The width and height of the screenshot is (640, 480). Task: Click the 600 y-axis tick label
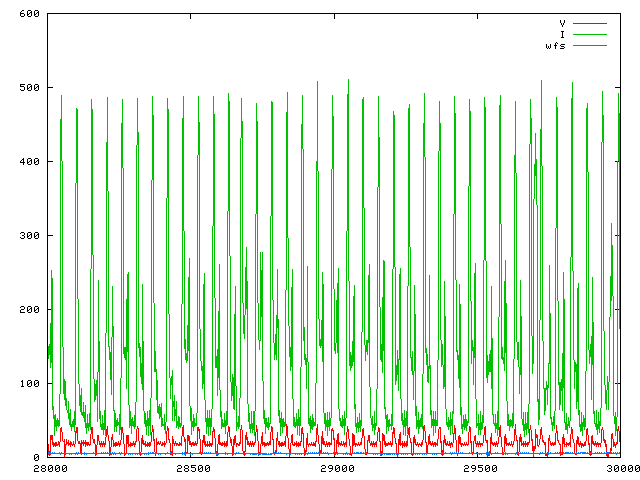tap(28, 14)
